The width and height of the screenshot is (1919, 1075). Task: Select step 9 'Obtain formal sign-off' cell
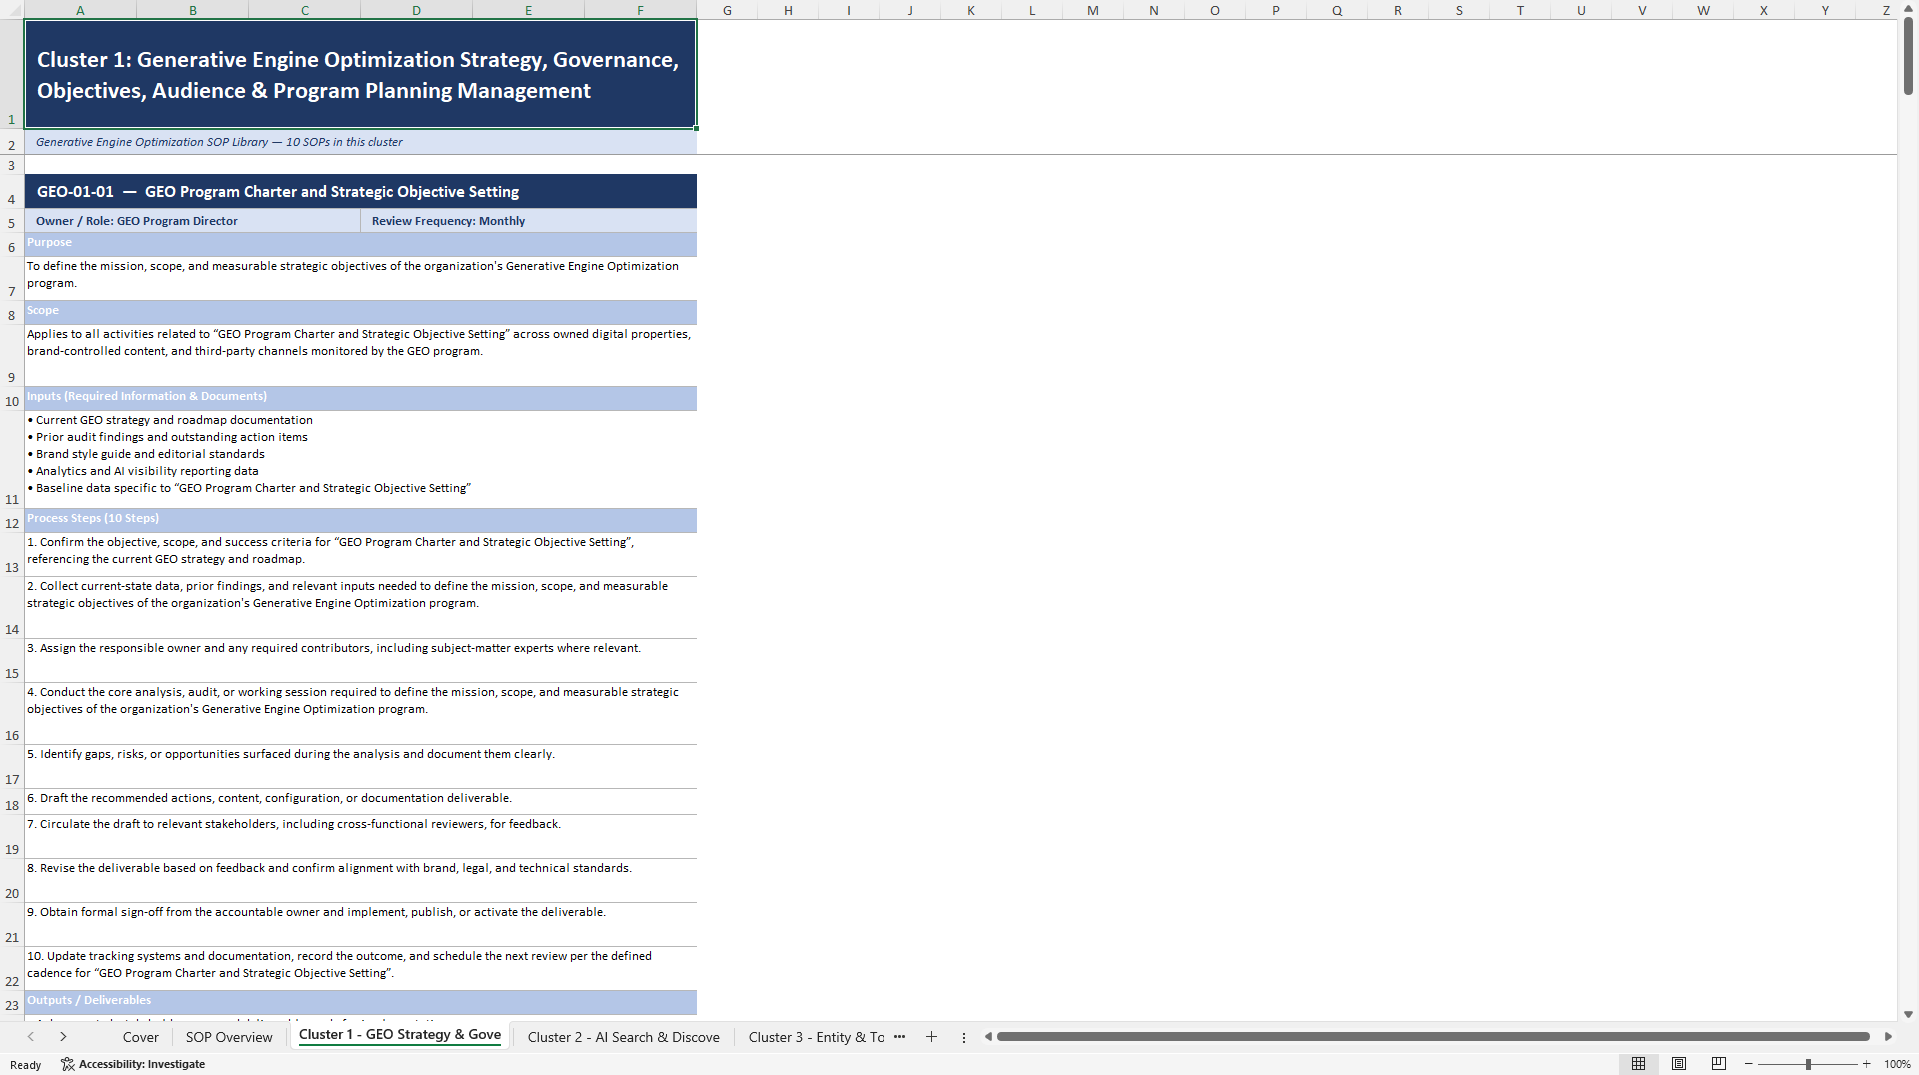(360, 925)
